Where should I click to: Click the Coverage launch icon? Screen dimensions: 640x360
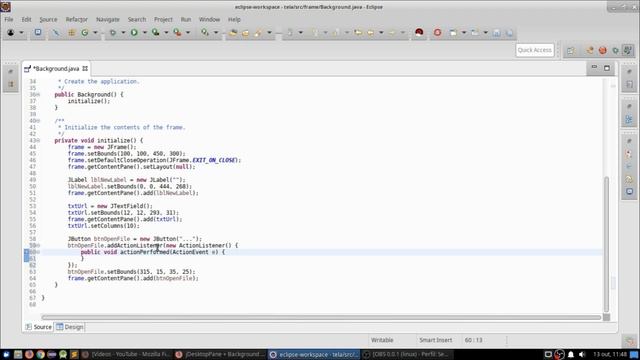(156, 32)
